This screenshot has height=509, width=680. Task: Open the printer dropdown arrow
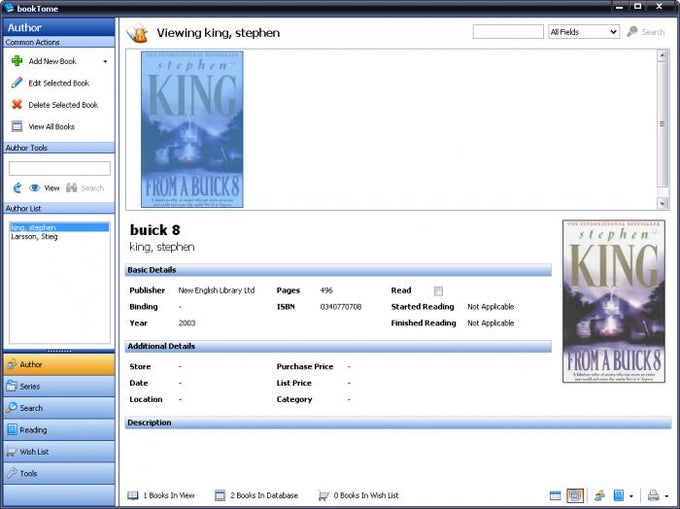tap(667, 496)
